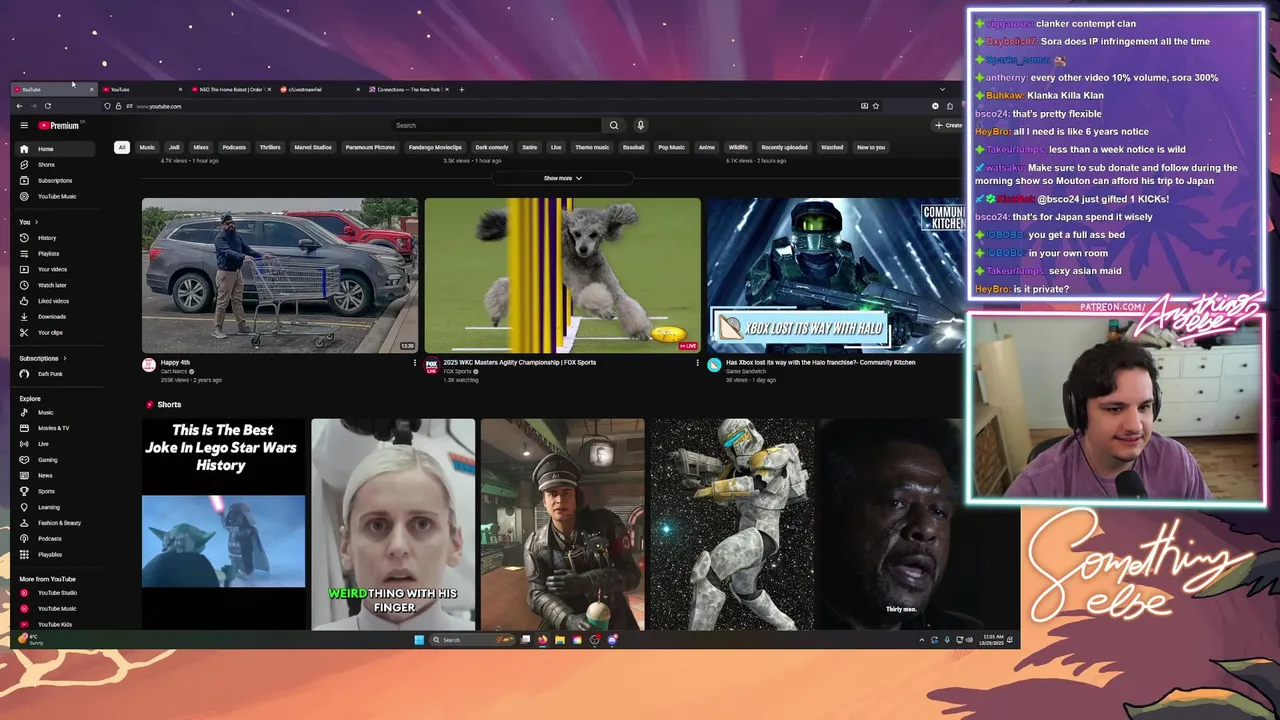Open the Home sidebar item
Screen dimensions: 1280x720
[x=56, y=149]
